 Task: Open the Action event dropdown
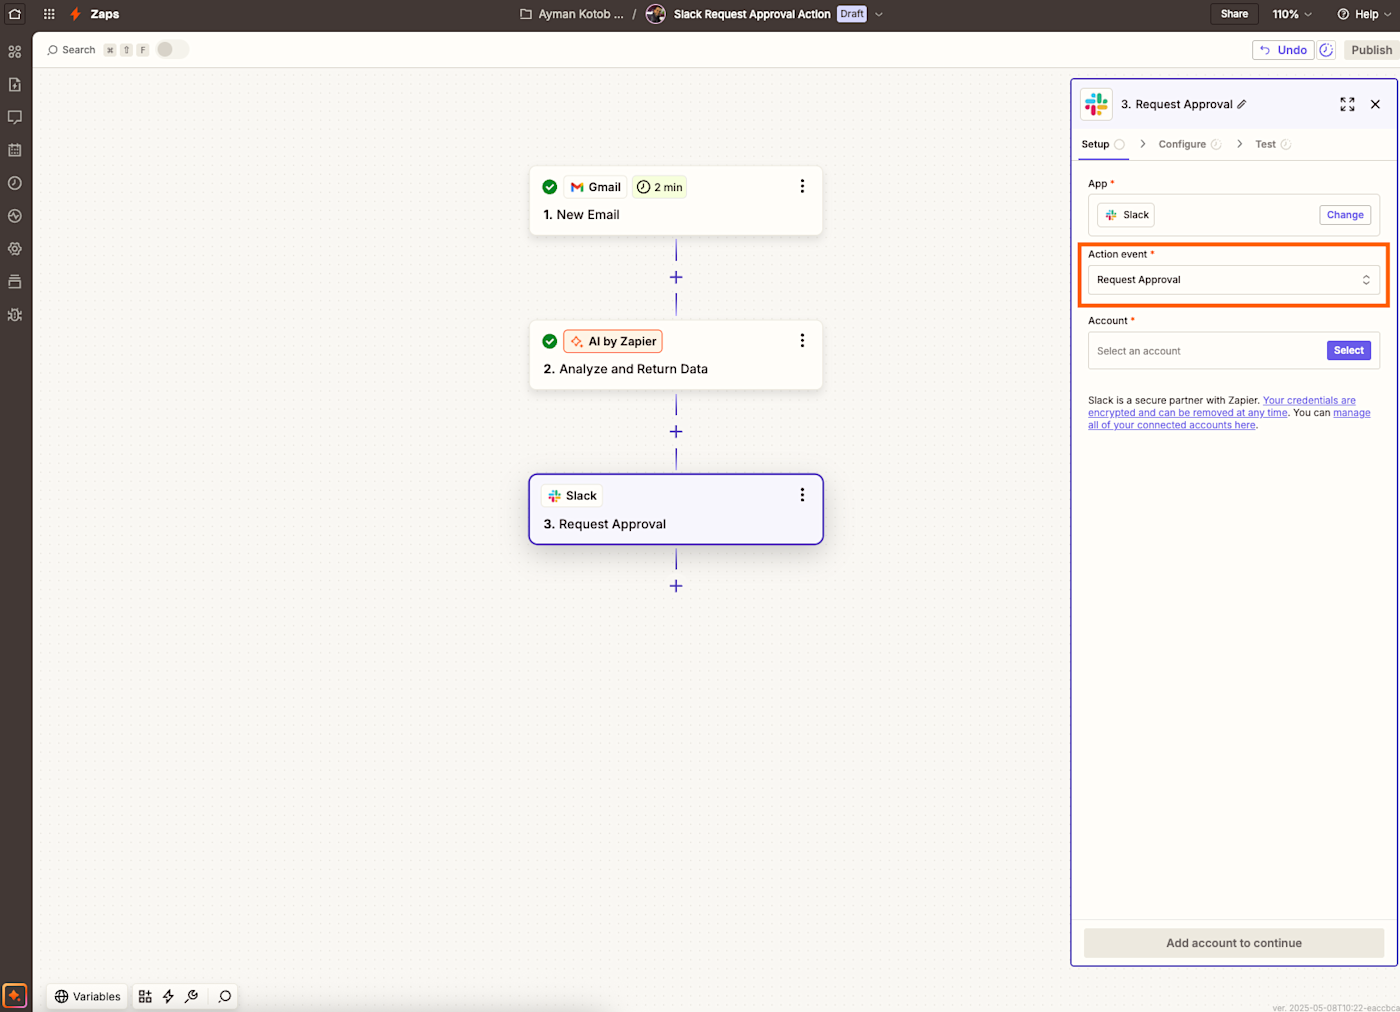click(1234, 280)
